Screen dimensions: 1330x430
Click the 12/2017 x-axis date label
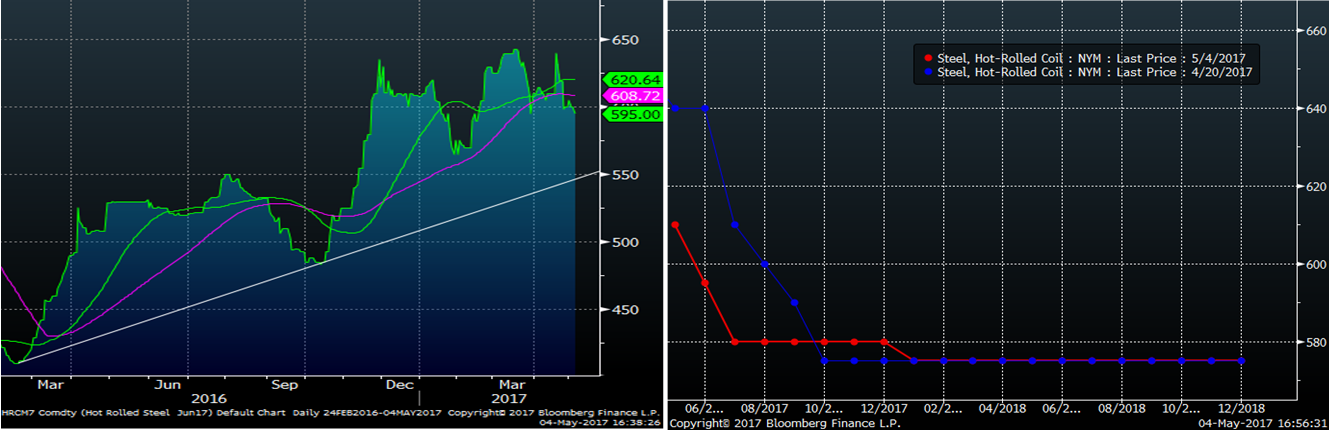click(883, 408)
